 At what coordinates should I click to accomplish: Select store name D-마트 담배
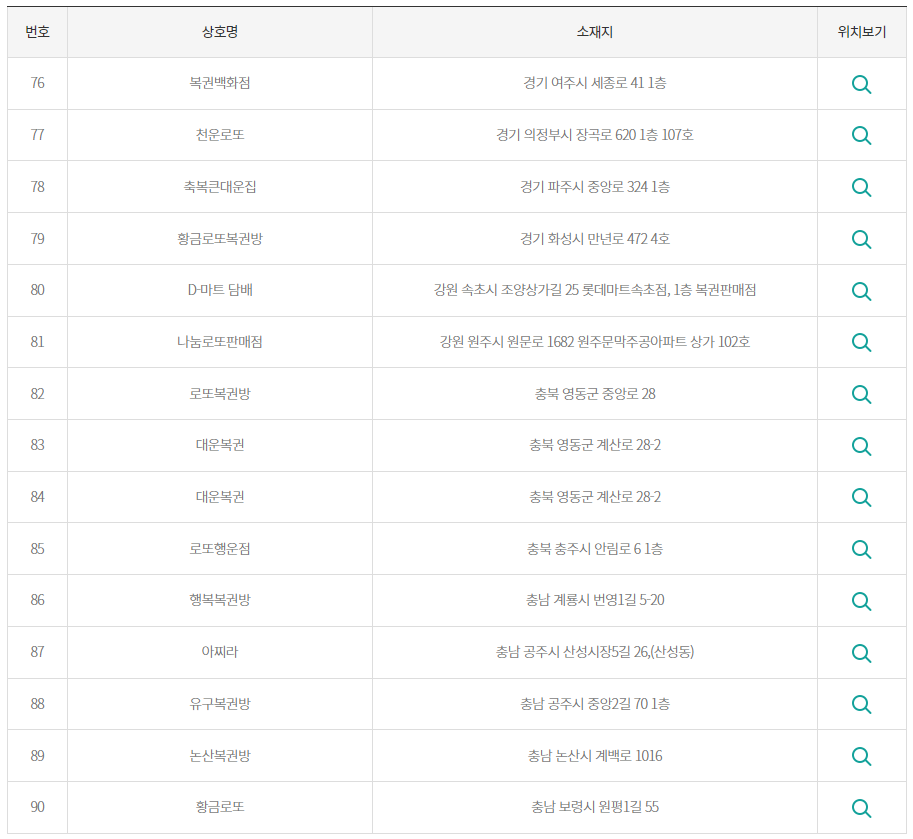point(220,289)
